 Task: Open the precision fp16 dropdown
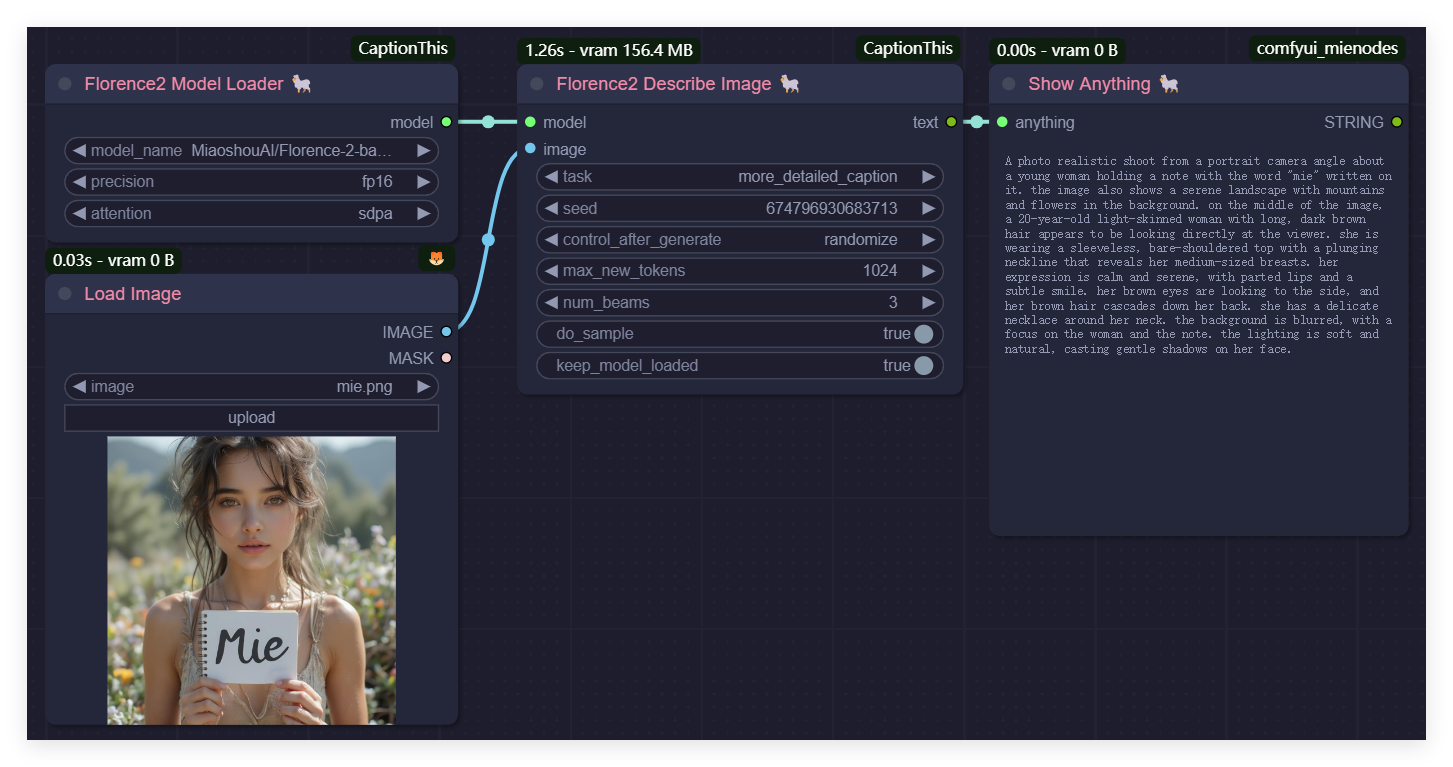[251, 182]
